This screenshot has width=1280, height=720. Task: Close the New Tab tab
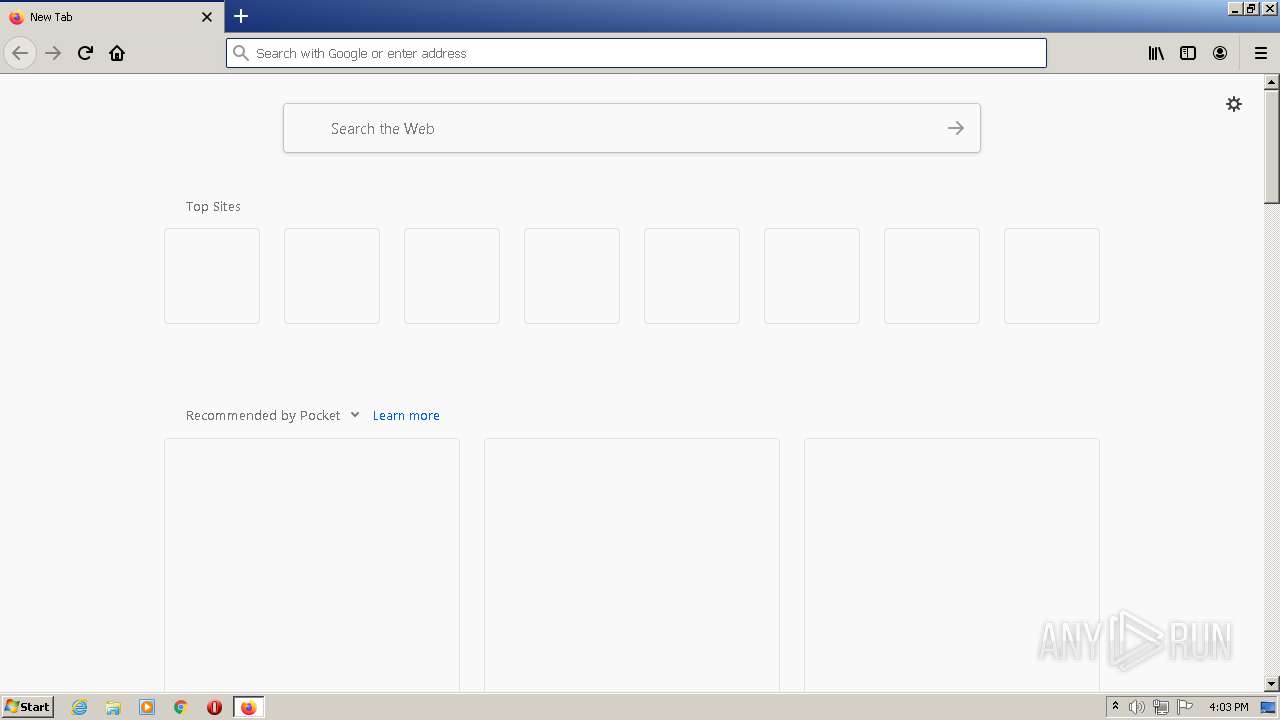pyautogui.click(x=207, y=17)
